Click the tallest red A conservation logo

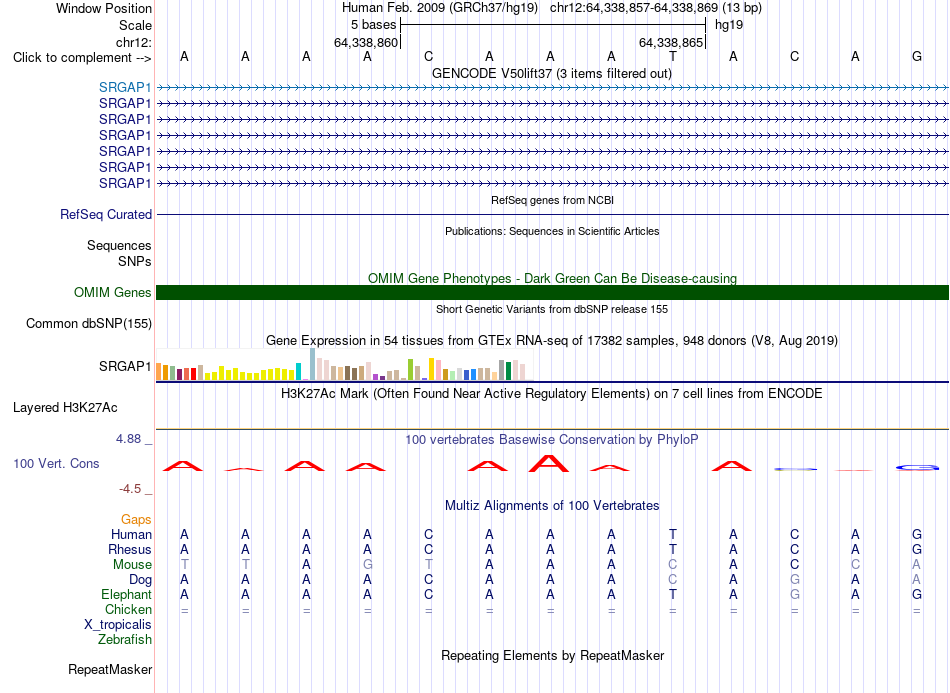pyautogui.click(x=549, y=463)
